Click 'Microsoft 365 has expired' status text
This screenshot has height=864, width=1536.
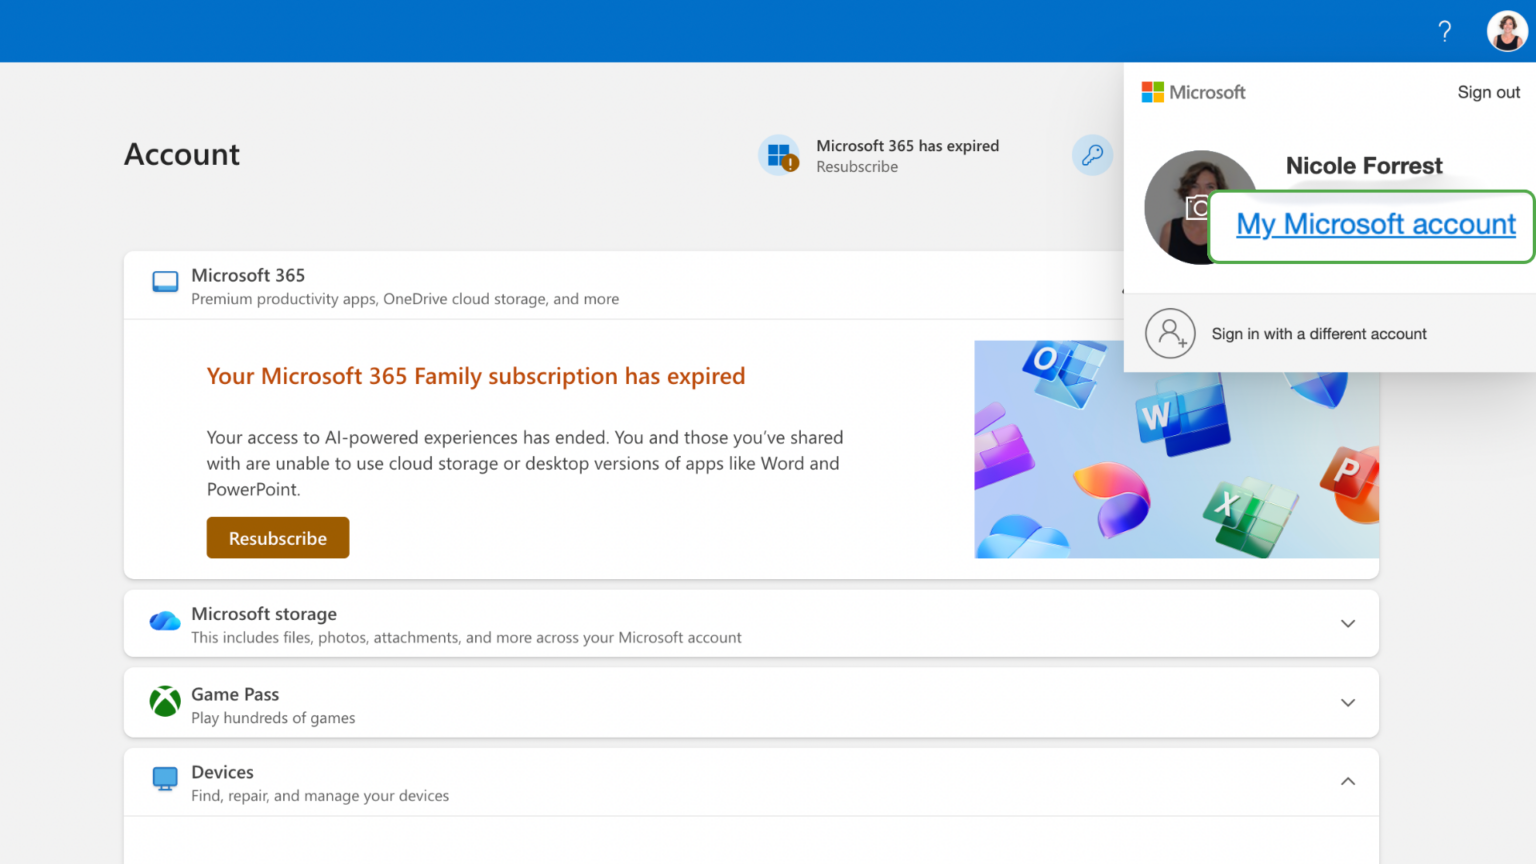pyautogui.click(x=907, y=146)
